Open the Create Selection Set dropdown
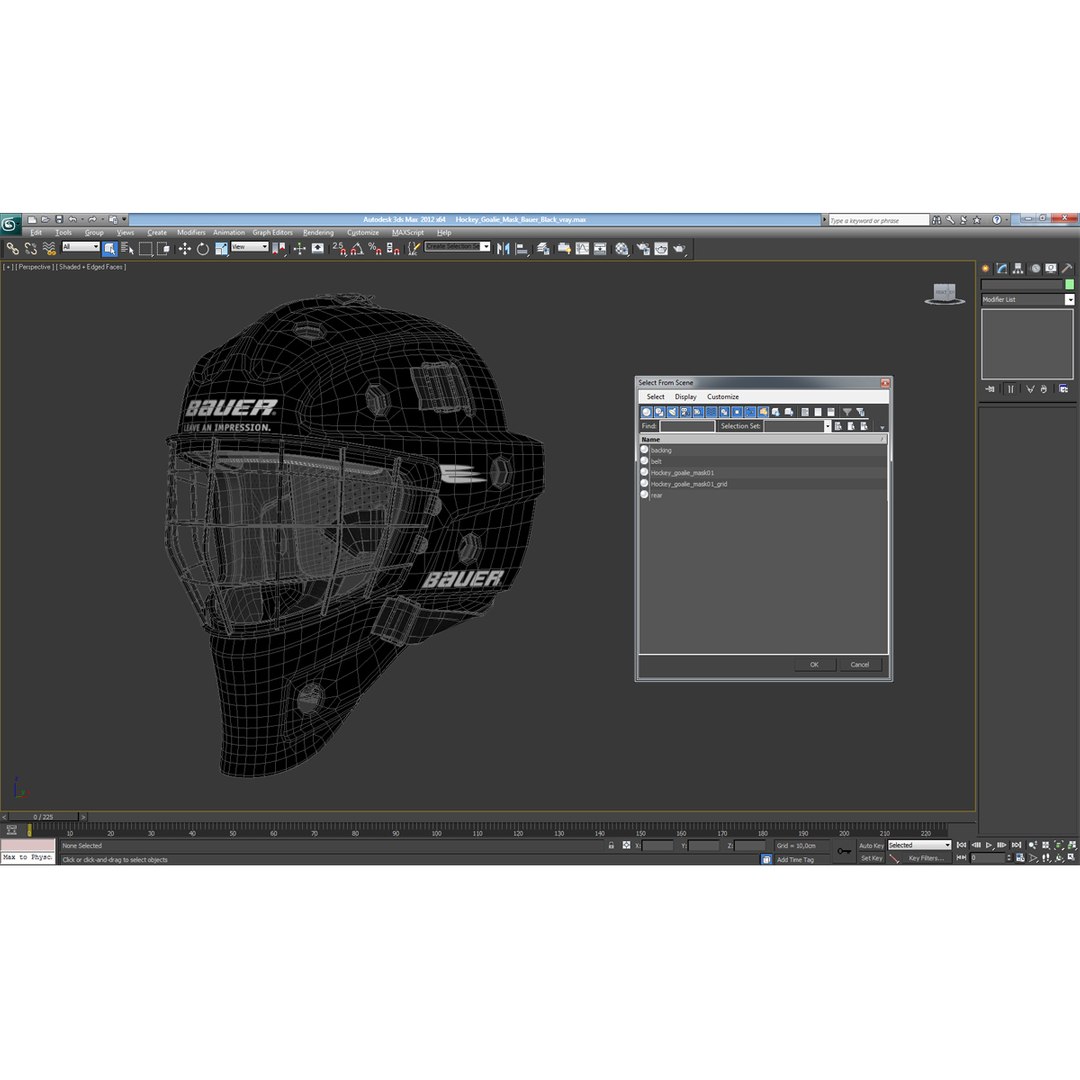This screenshot has height=1080, width=1080. point(457,247)
